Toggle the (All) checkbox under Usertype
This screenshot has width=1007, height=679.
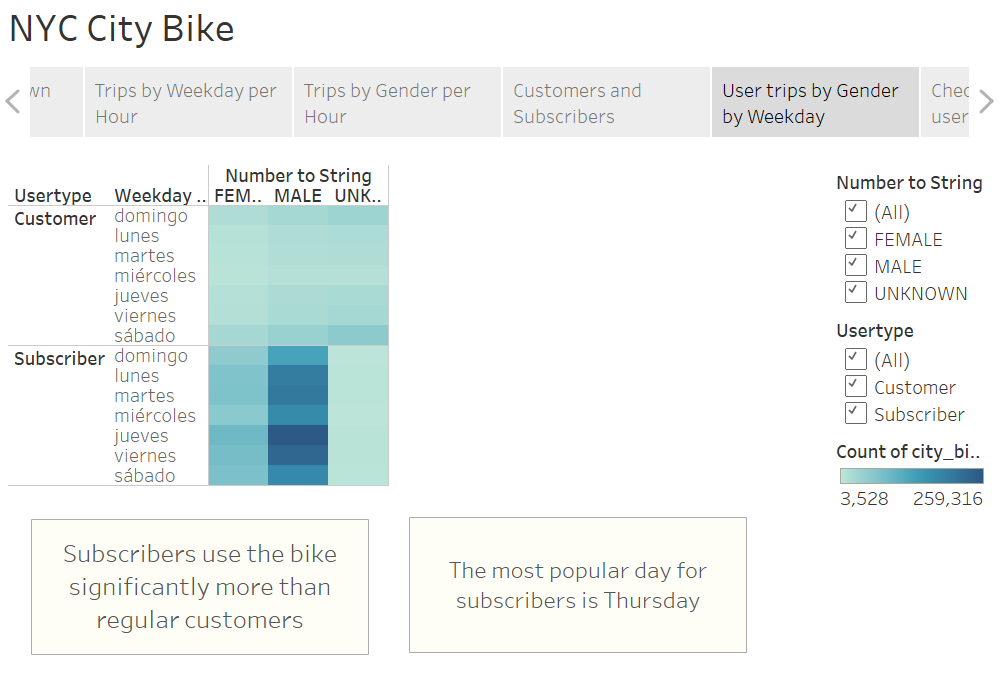tap(855, 359)
